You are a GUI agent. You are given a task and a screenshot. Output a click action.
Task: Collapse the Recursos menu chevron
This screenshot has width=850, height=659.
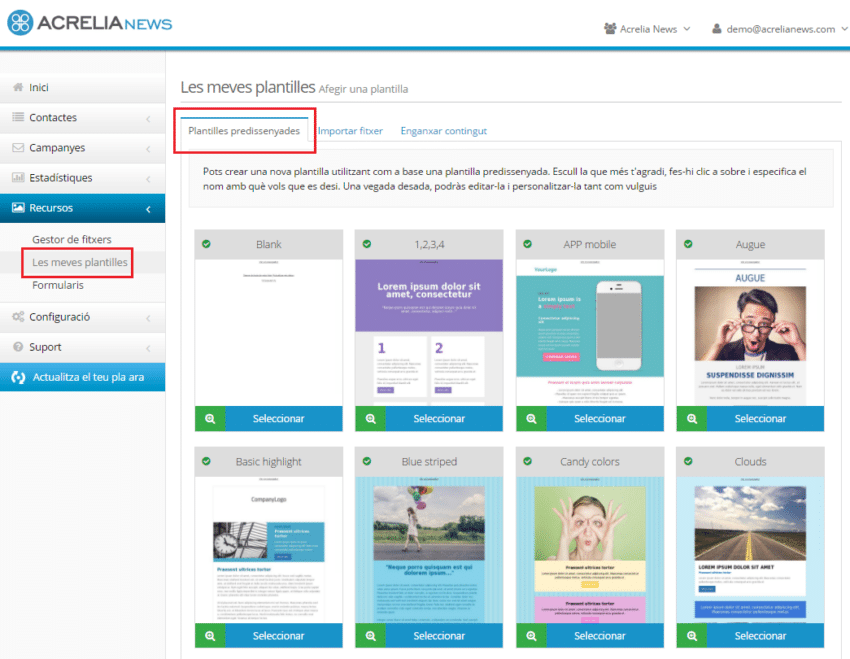click(x=149, y=209)
